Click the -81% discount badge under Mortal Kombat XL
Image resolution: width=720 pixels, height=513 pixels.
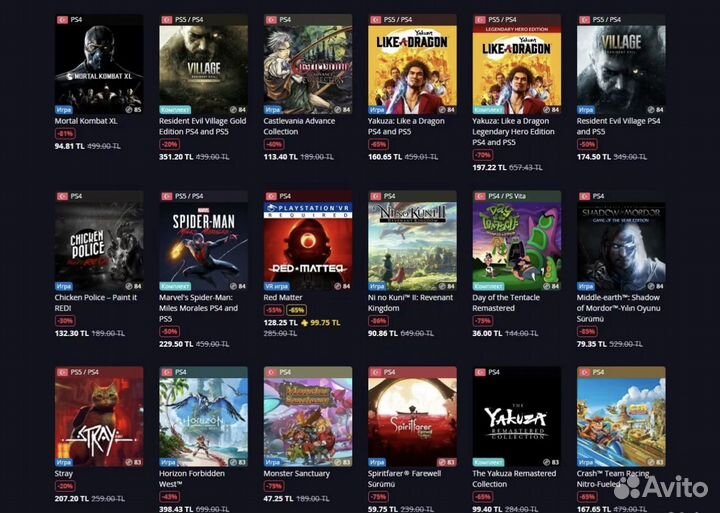[x=65, y=134]
